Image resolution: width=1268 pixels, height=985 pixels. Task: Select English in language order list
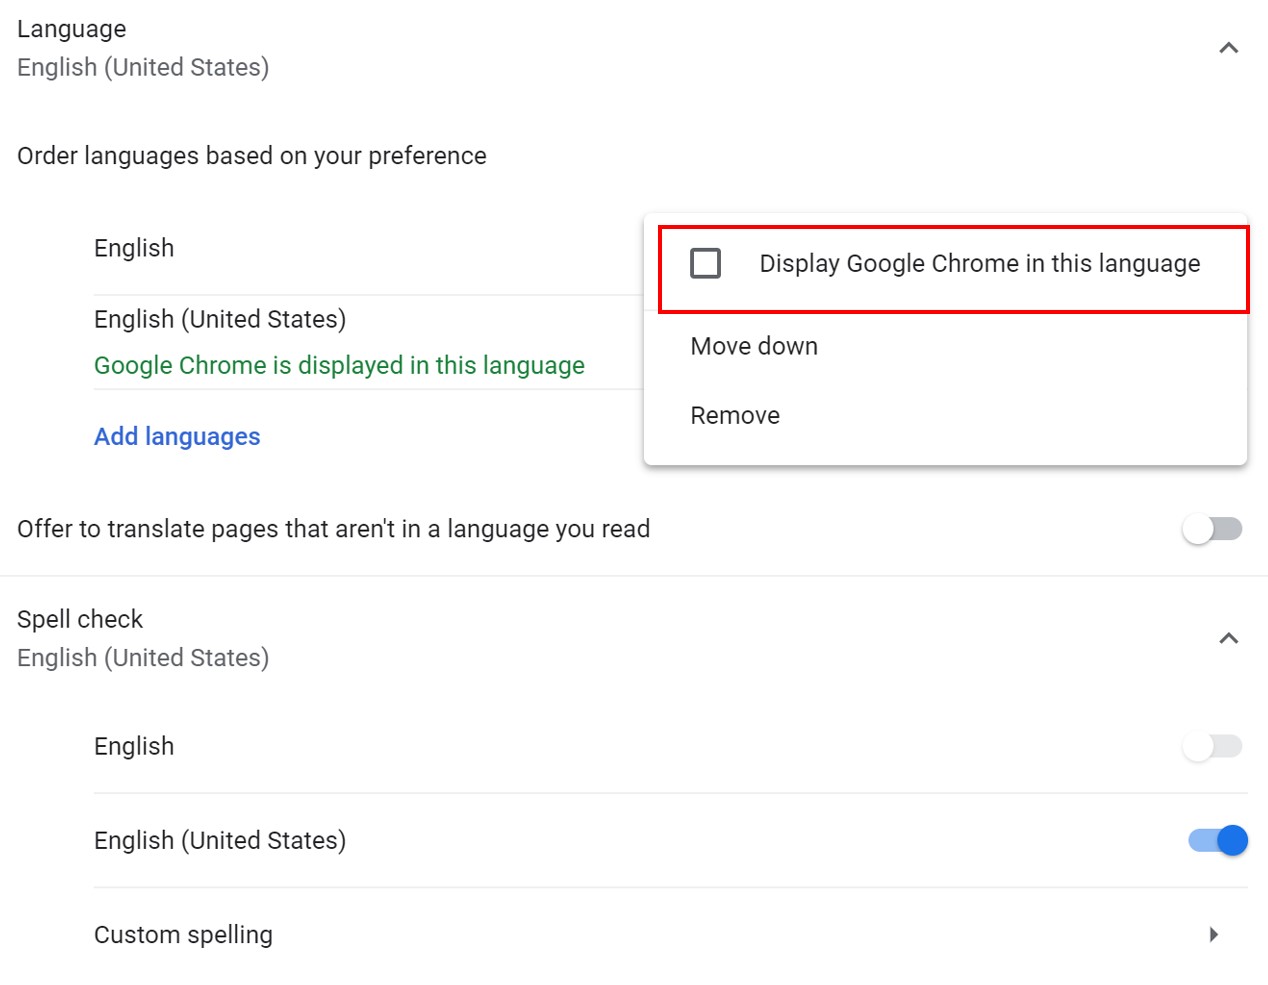(134, 248)
